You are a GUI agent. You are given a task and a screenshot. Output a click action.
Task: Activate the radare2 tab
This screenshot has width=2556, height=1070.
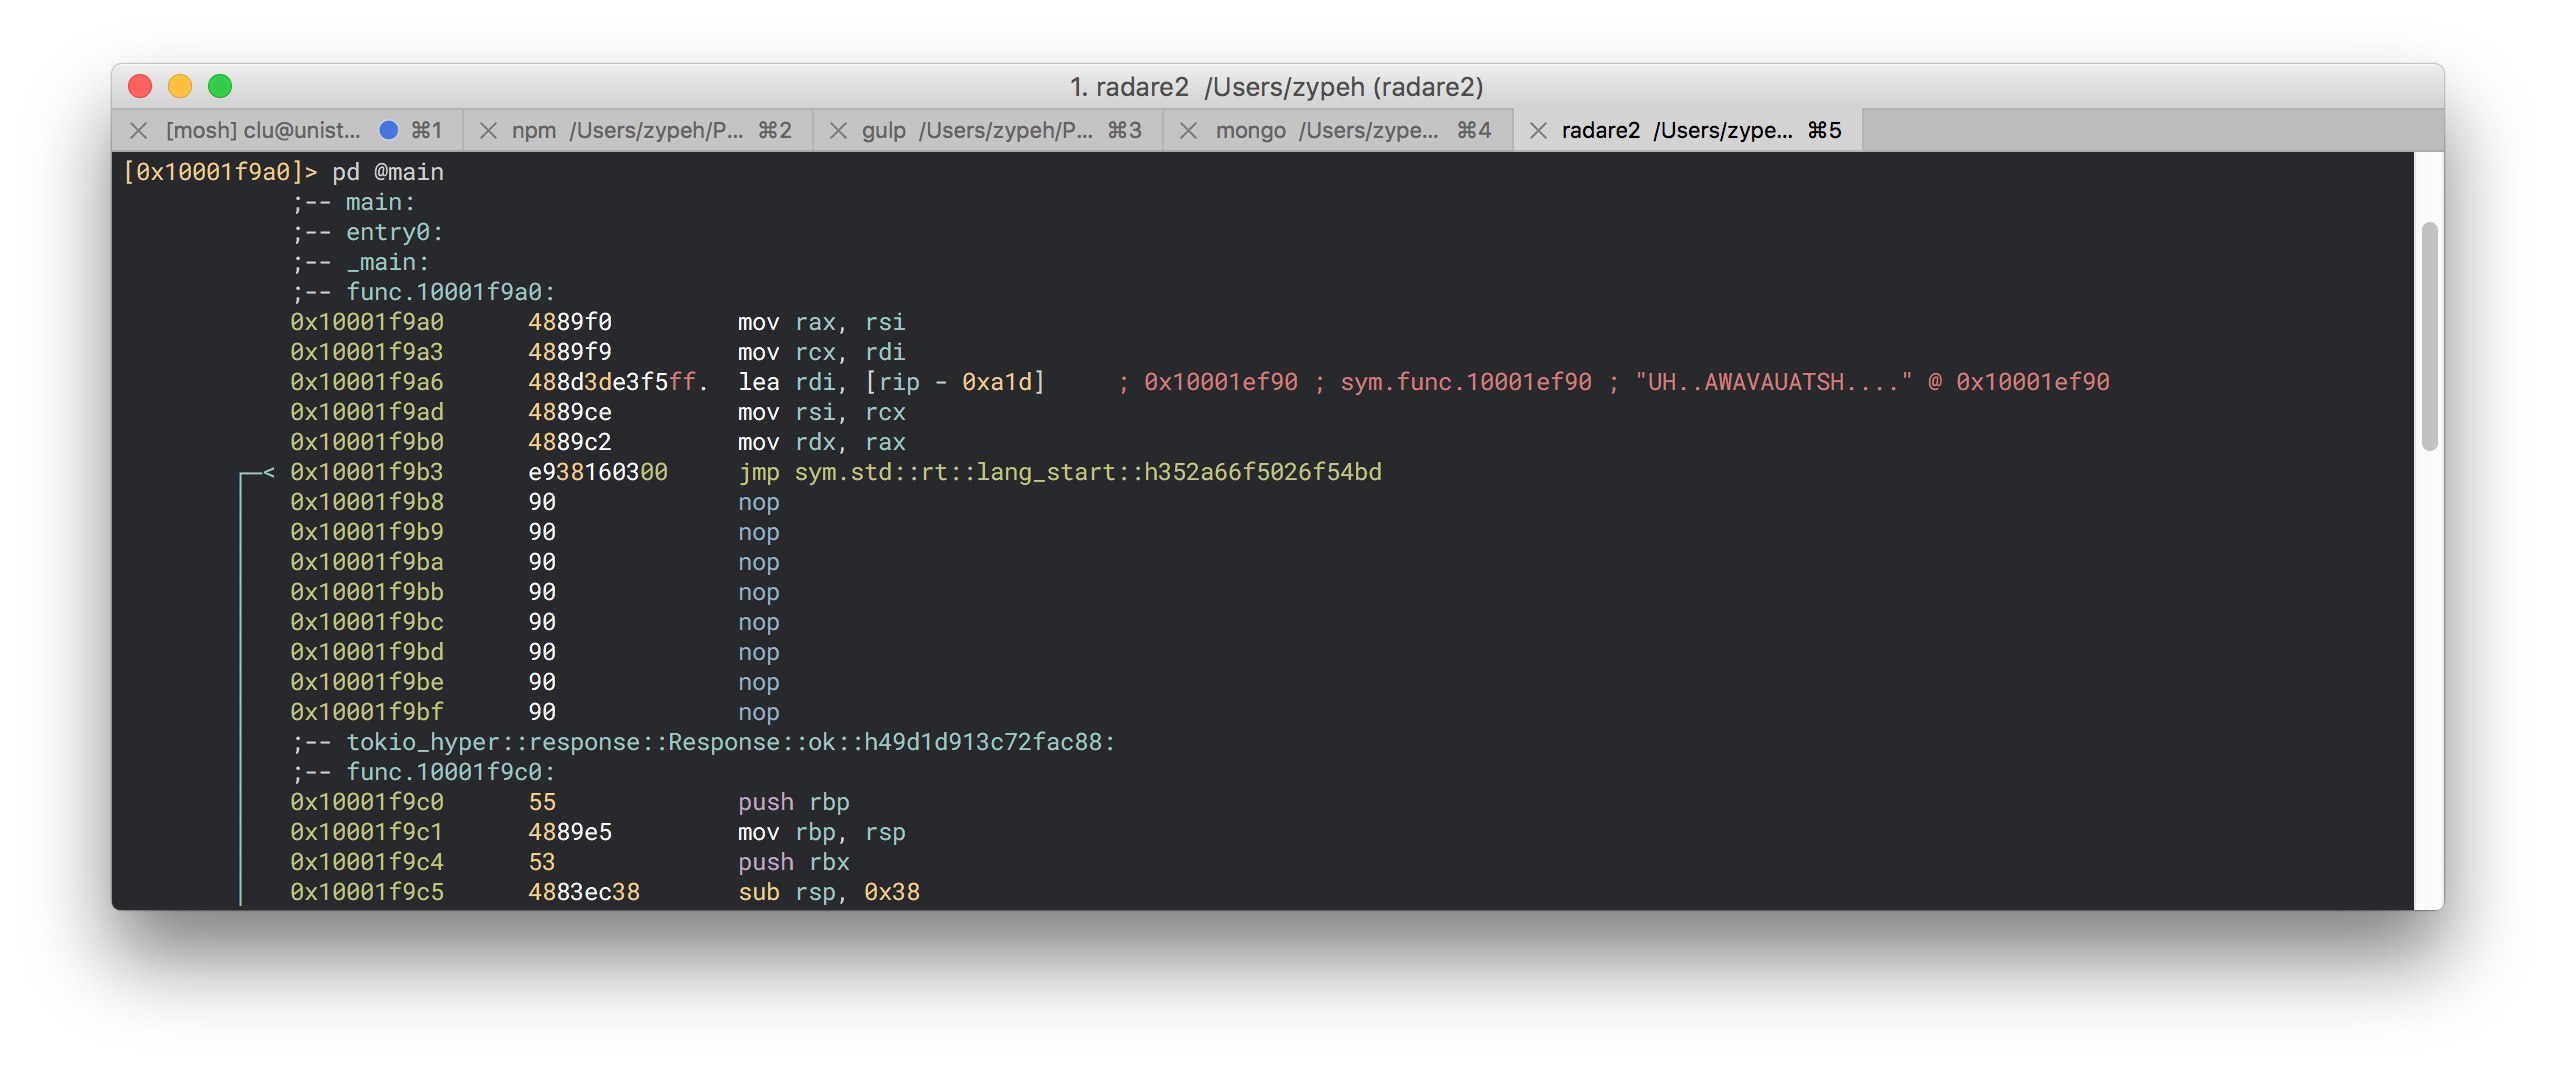coord(1676,131)
